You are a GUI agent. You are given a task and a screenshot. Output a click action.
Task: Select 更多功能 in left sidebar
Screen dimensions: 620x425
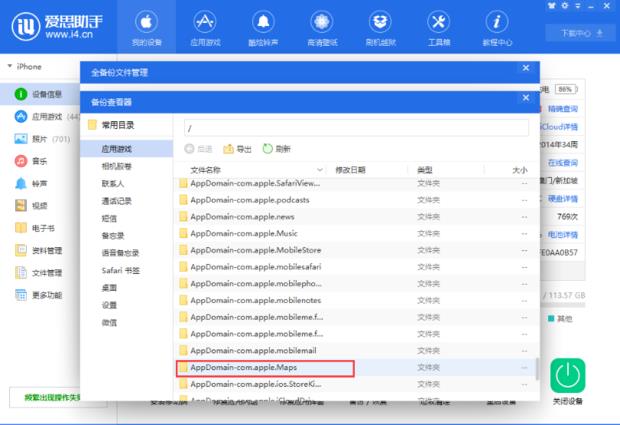tap(40, 295)
